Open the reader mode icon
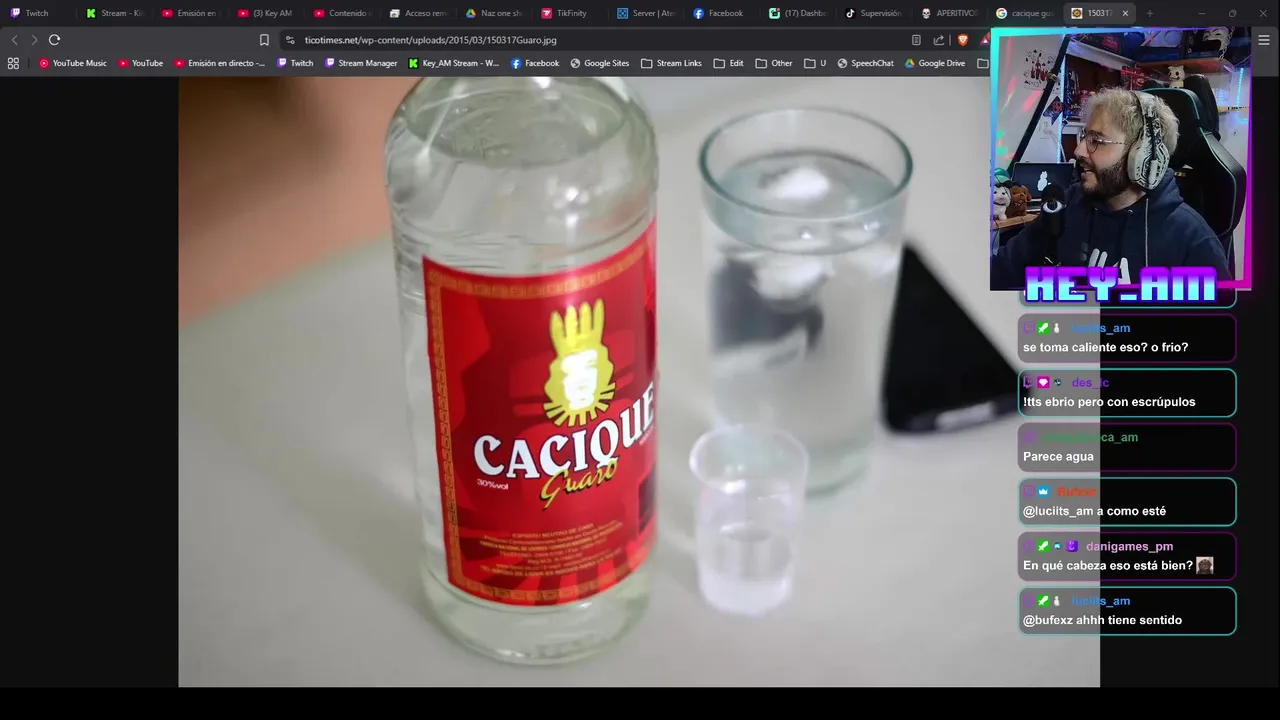 point(916,40)
